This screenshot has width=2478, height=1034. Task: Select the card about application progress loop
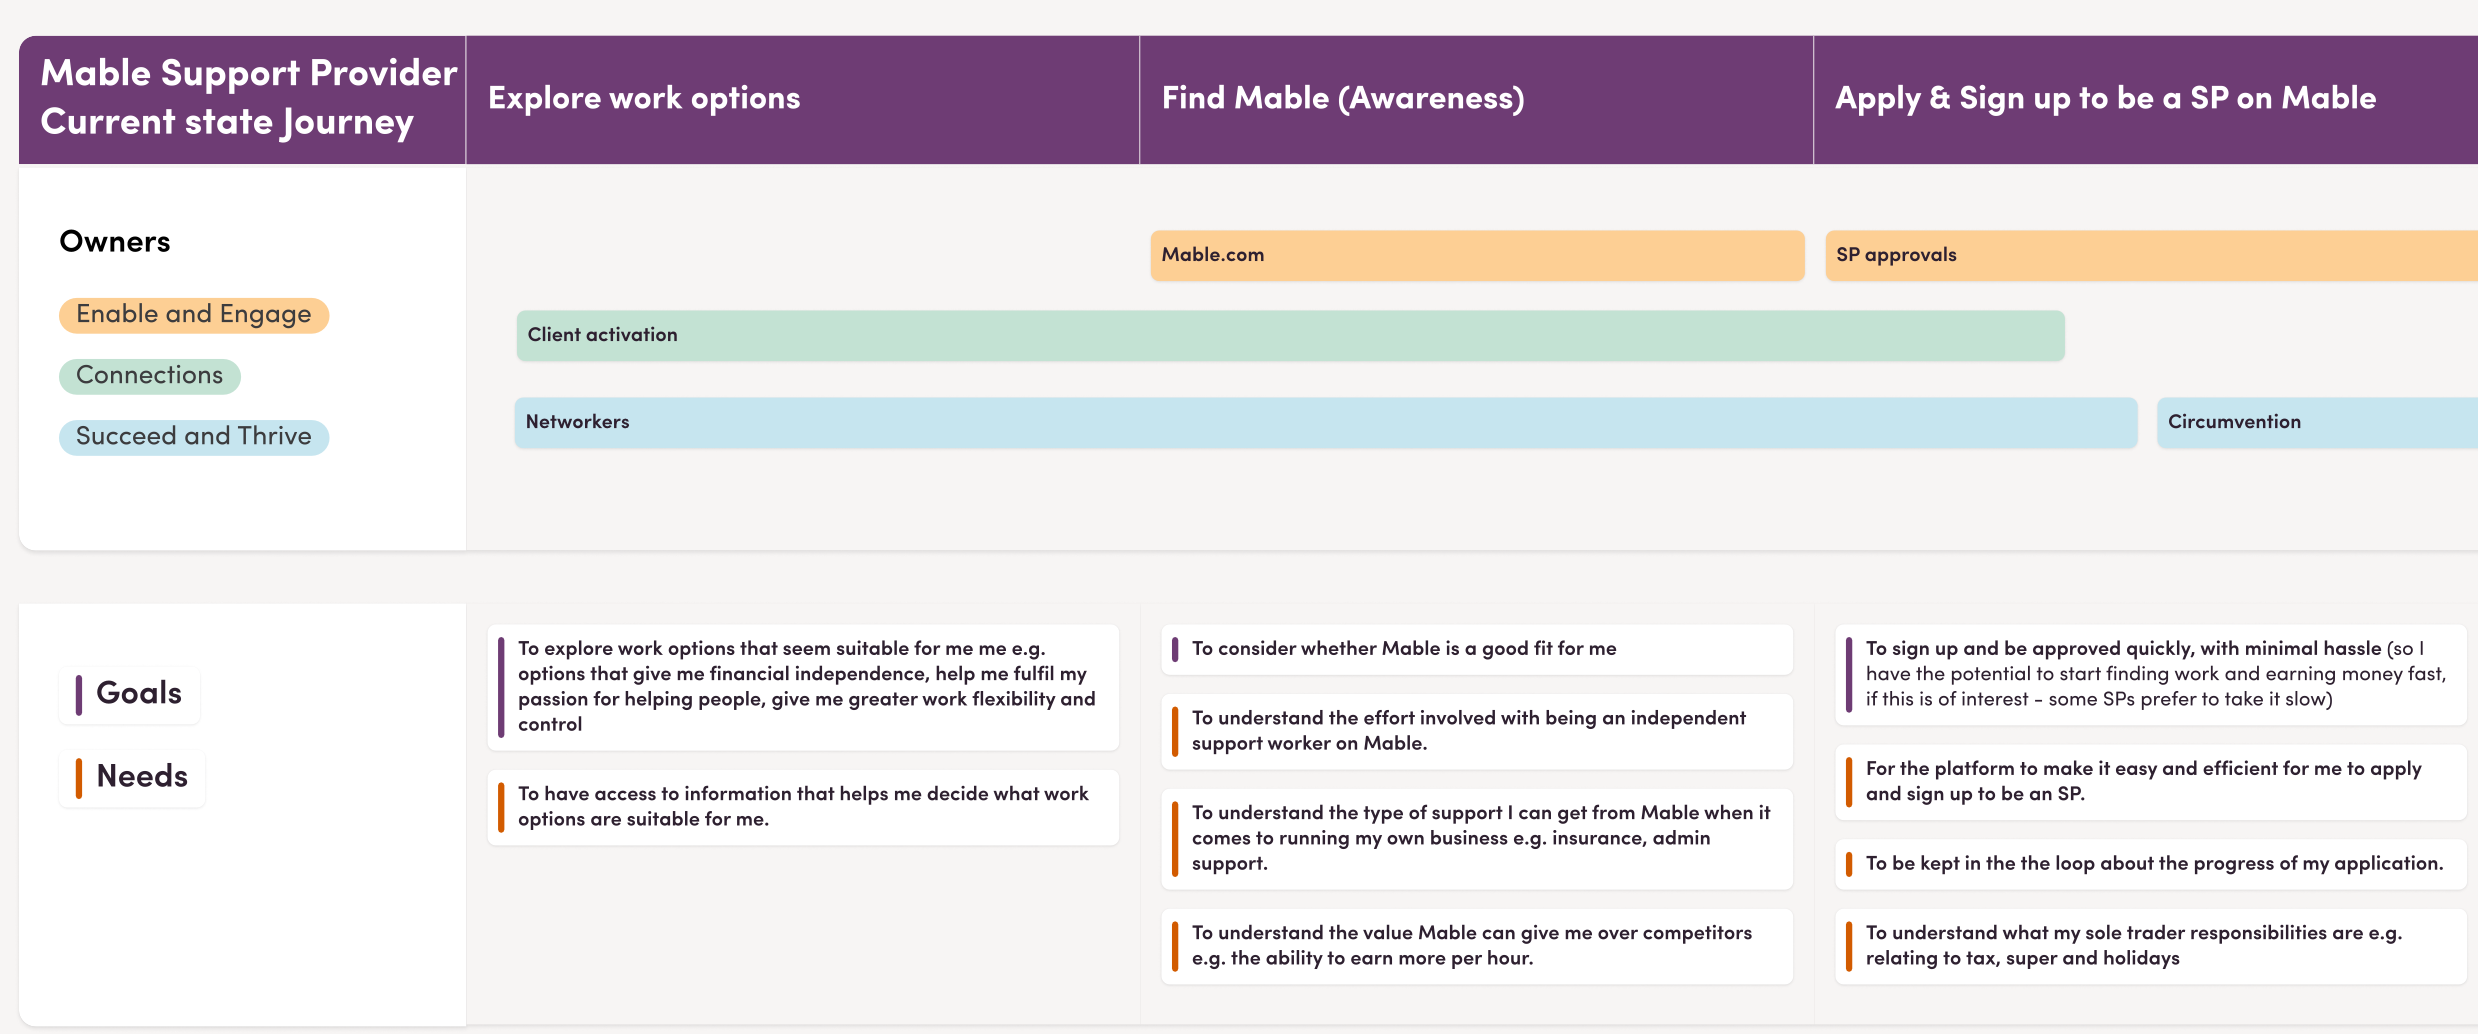point(2151,864)
